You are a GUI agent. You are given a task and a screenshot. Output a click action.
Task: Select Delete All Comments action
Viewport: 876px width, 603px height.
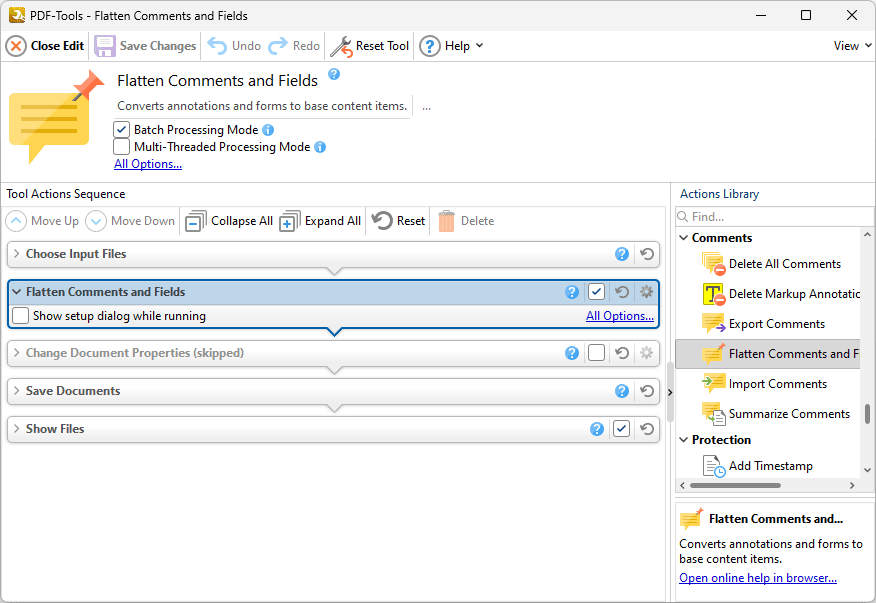pyautogui.click(x=771, y=264)
